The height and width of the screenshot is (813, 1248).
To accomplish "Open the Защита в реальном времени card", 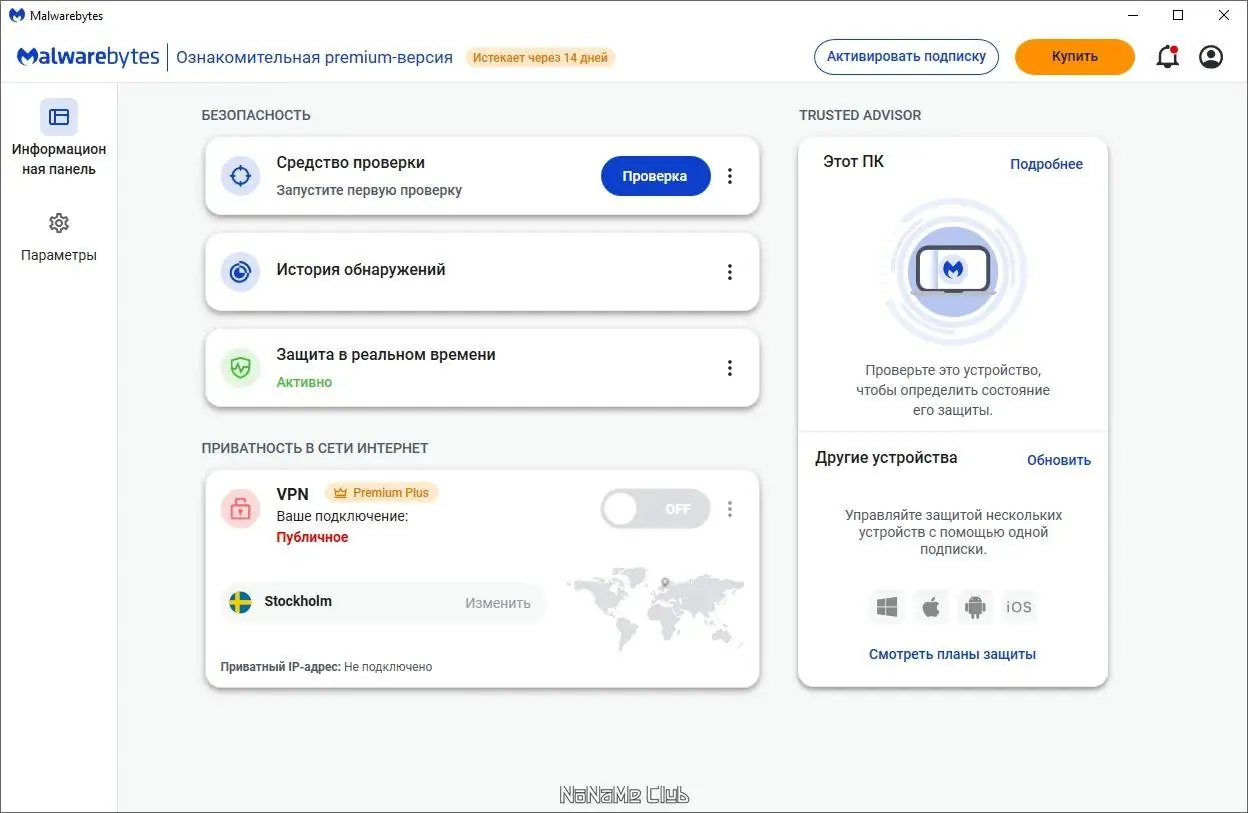I will click(482, 368).
